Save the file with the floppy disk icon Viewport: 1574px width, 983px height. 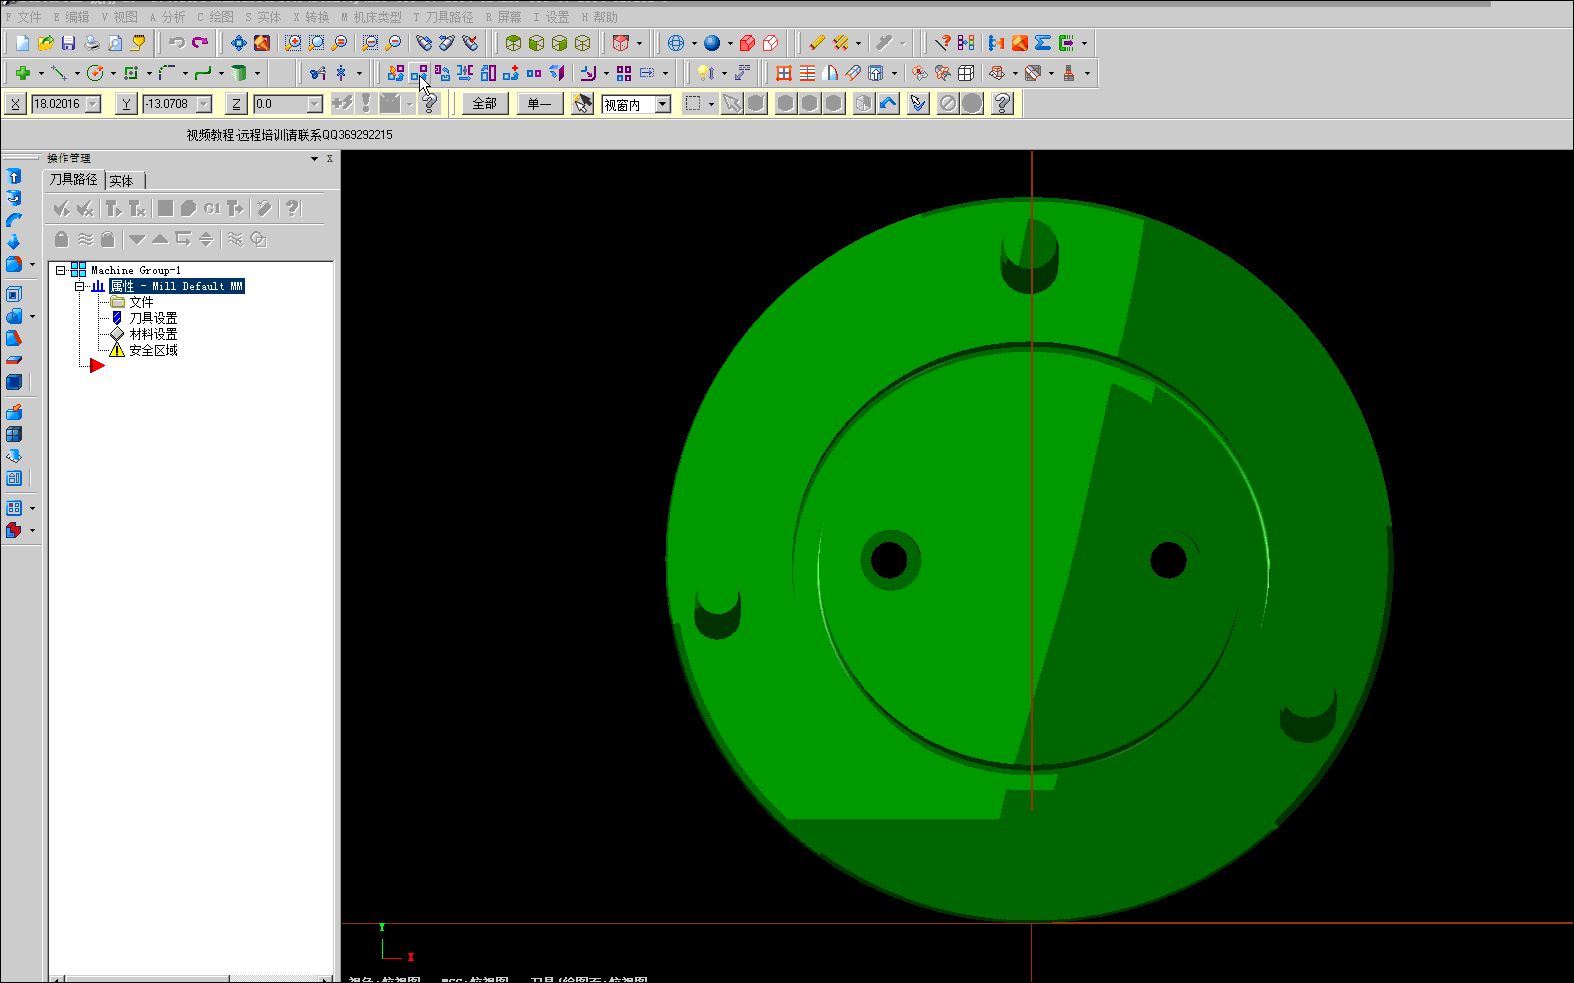68,43
